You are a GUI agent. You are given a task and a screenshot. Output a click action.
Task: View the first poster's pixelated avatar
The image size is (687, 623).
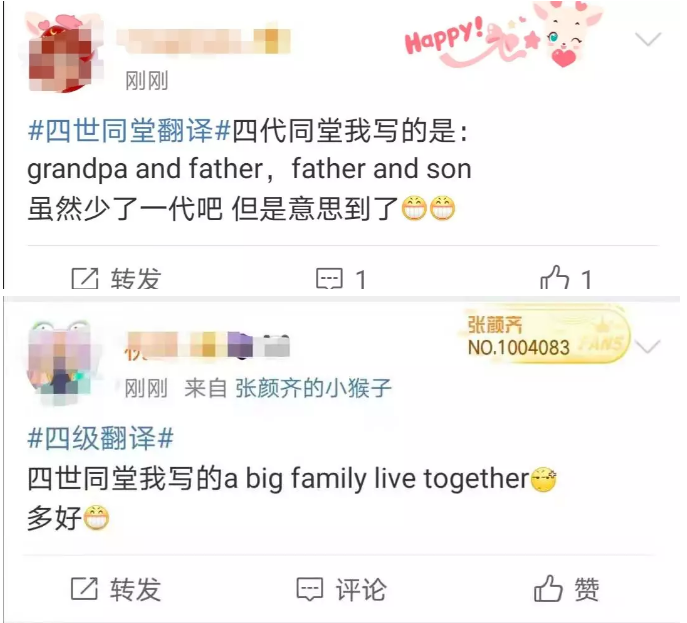pos(61,53)
